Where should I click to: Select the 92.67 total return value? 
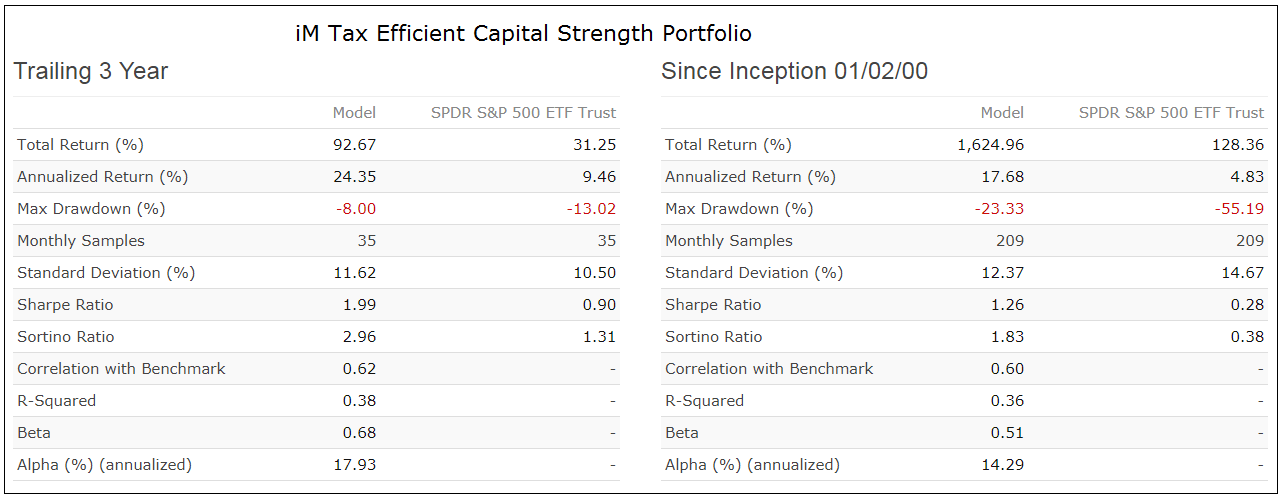354,145
